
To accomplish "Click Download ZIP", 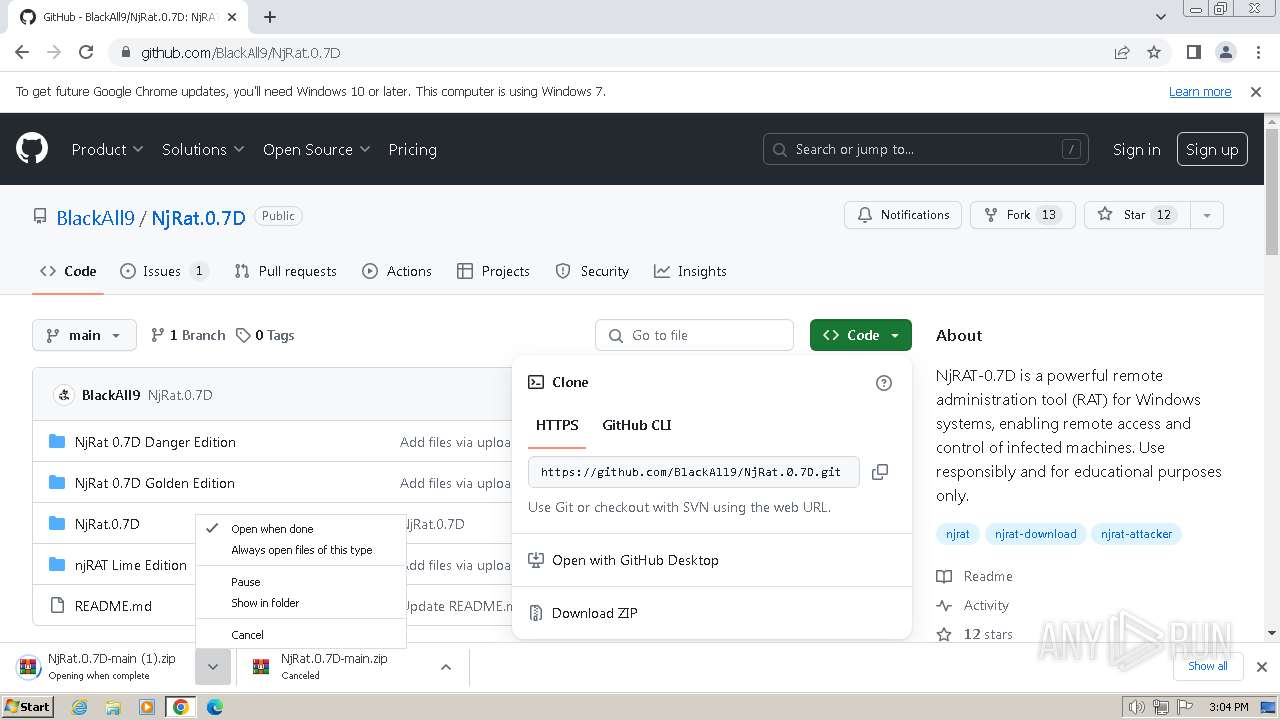I will pyautogui.click(x=594, y=613).
